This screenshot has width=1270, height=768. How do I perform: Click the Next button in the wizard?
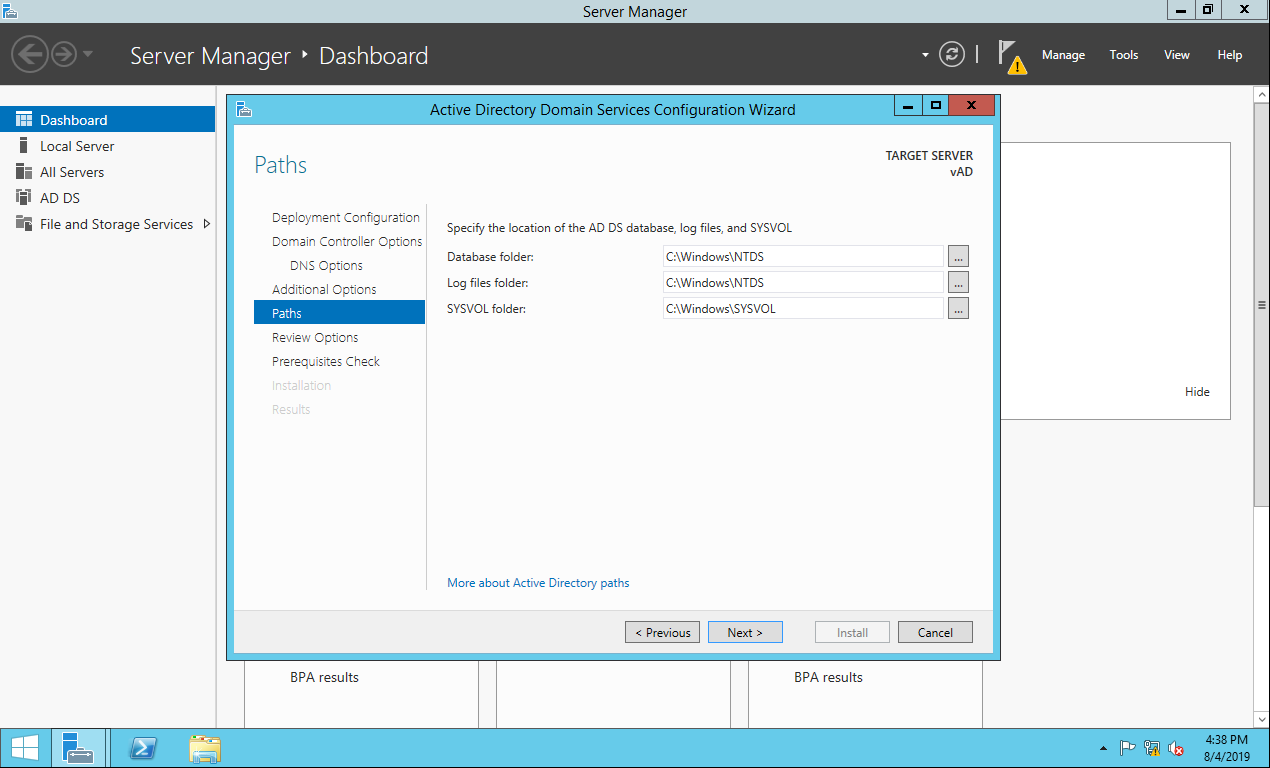pyautogui.click(x=745, y=632)
